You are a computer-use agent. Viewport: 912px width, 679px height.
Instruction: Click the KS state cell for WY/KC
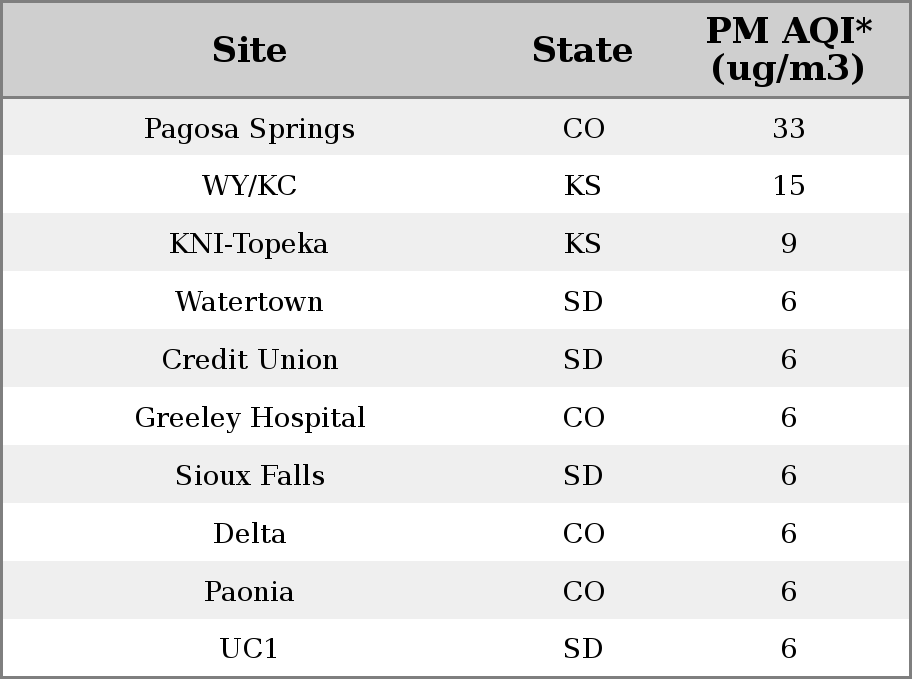point(583,186)
